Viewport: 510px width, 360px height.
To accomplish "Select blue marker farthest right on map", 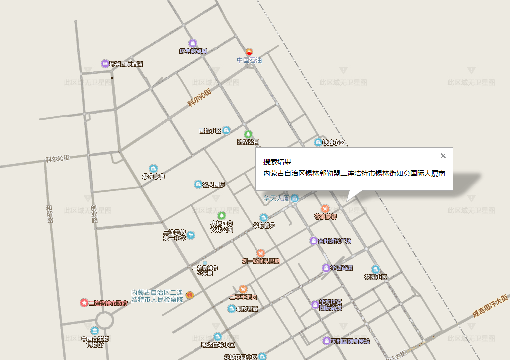I will pos(376,269).
